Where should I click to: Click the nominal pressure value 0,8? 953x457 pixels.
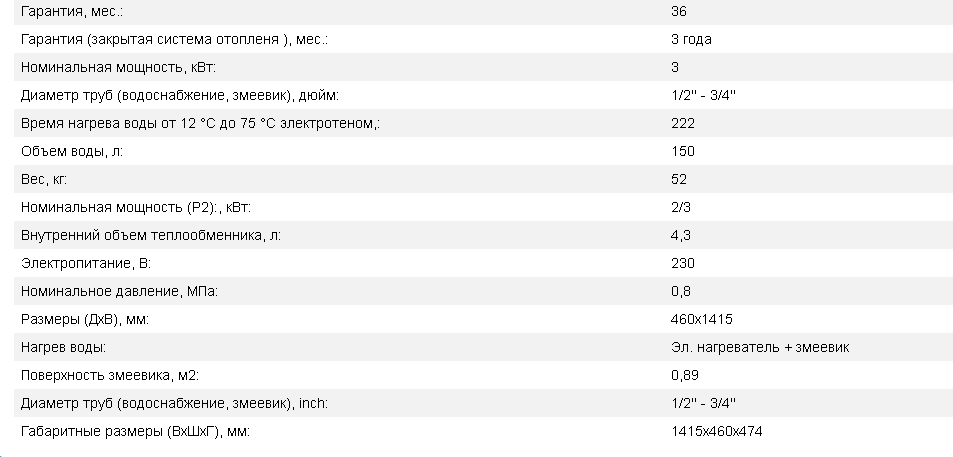tap(681, 291)
